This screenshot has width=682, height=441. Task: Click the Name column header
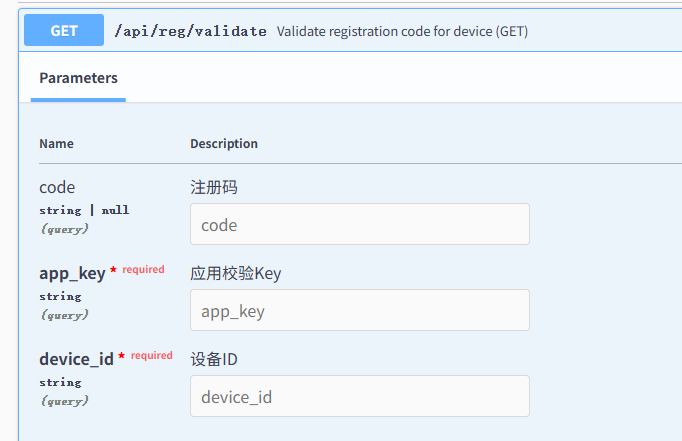click(56, 143)
